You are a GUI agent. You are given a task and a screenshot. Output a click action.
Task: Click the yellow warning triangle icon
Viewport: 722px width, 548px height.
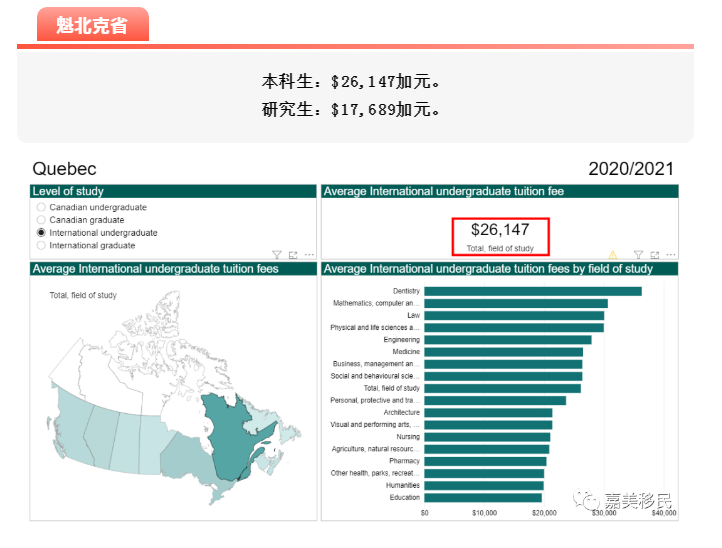pos(613,255)
